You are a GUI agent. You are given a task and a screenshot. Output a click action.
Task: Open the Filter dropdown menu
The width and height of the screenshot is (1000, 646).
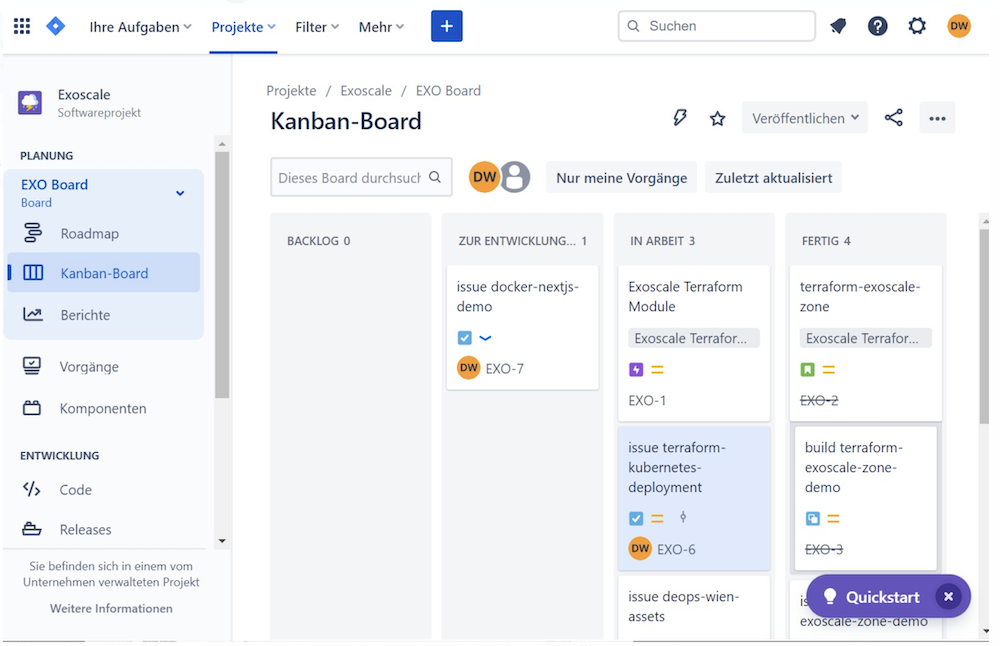(317, 27)
